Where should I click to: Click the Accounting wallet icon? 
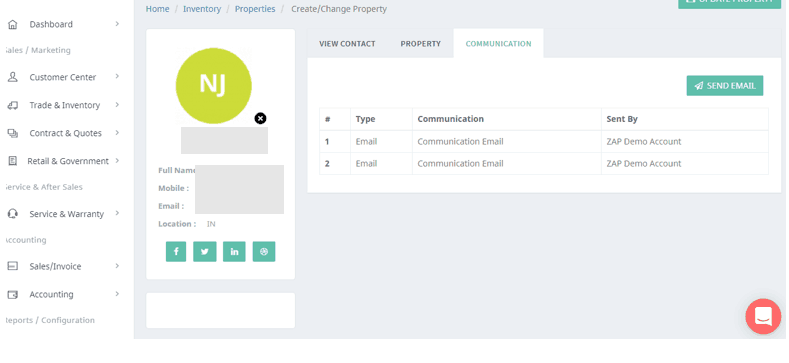coord(13,295)
